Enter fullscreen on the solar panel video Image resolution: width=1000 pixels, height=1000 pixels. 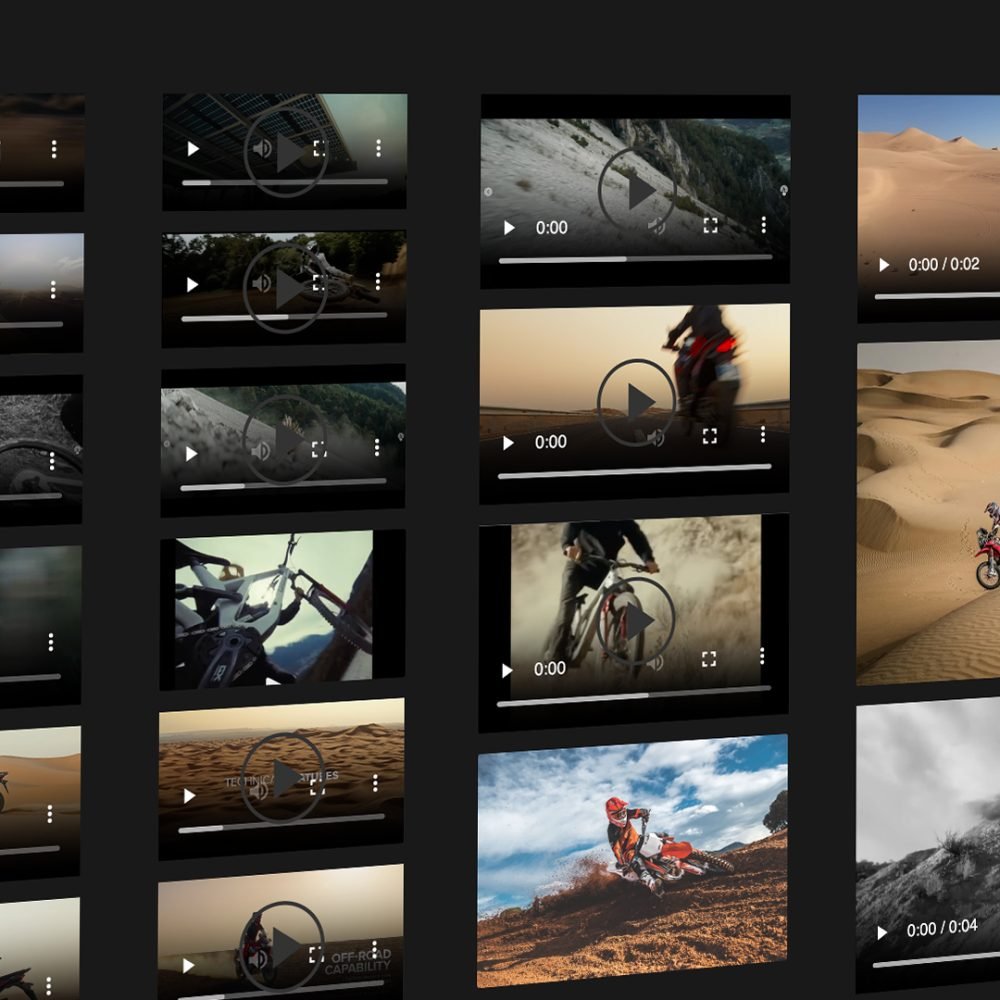[319, 148]
